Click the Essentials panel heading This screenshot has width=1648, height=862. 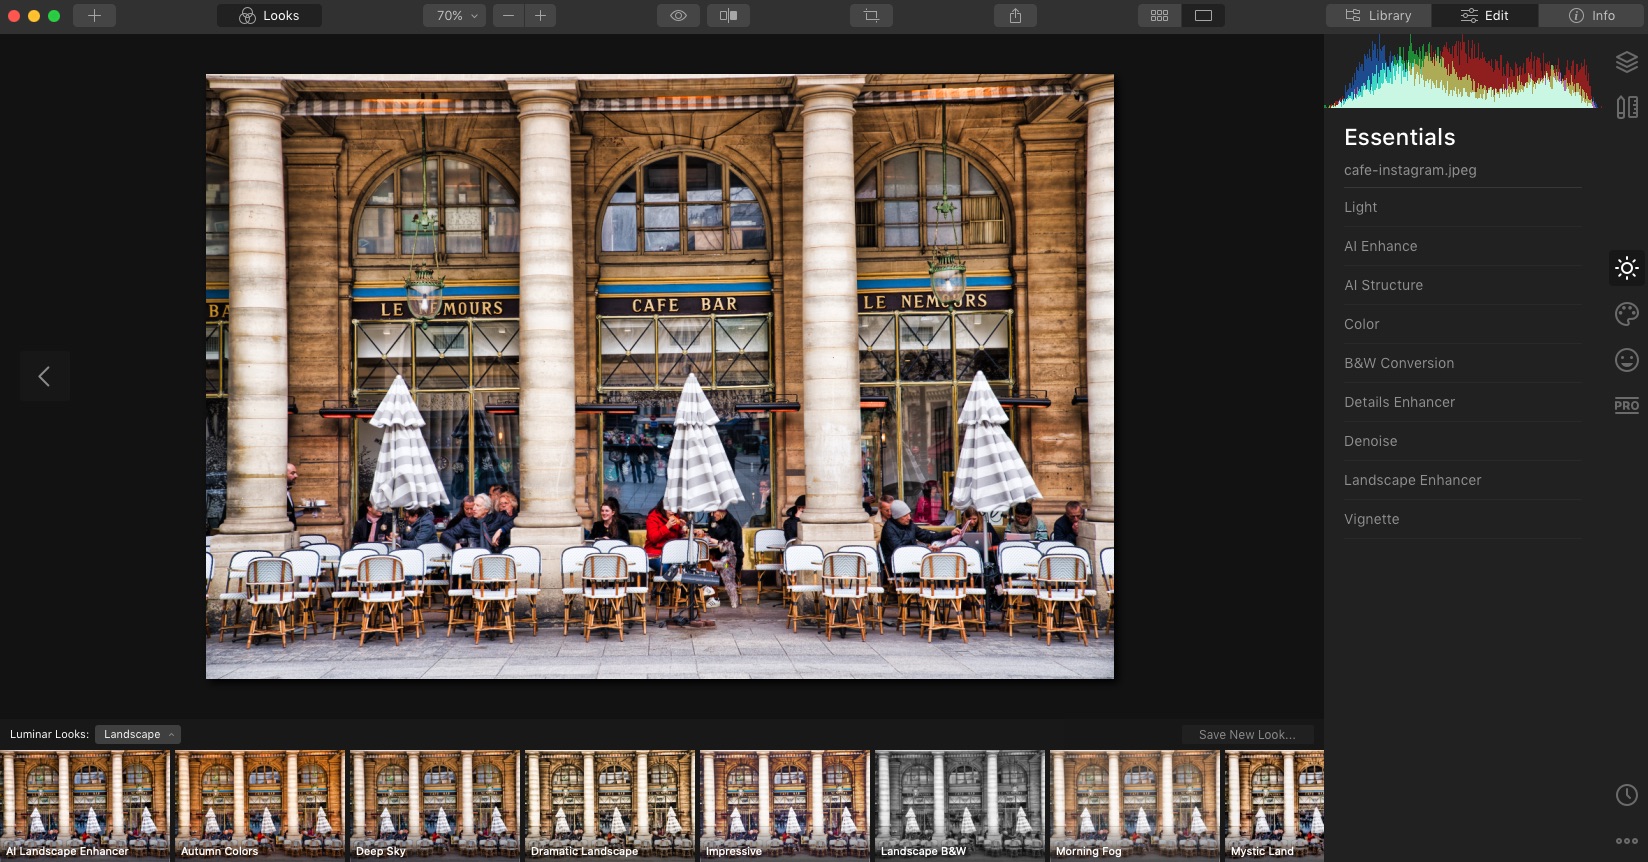pyautogui.click(x=1400, y=137)
